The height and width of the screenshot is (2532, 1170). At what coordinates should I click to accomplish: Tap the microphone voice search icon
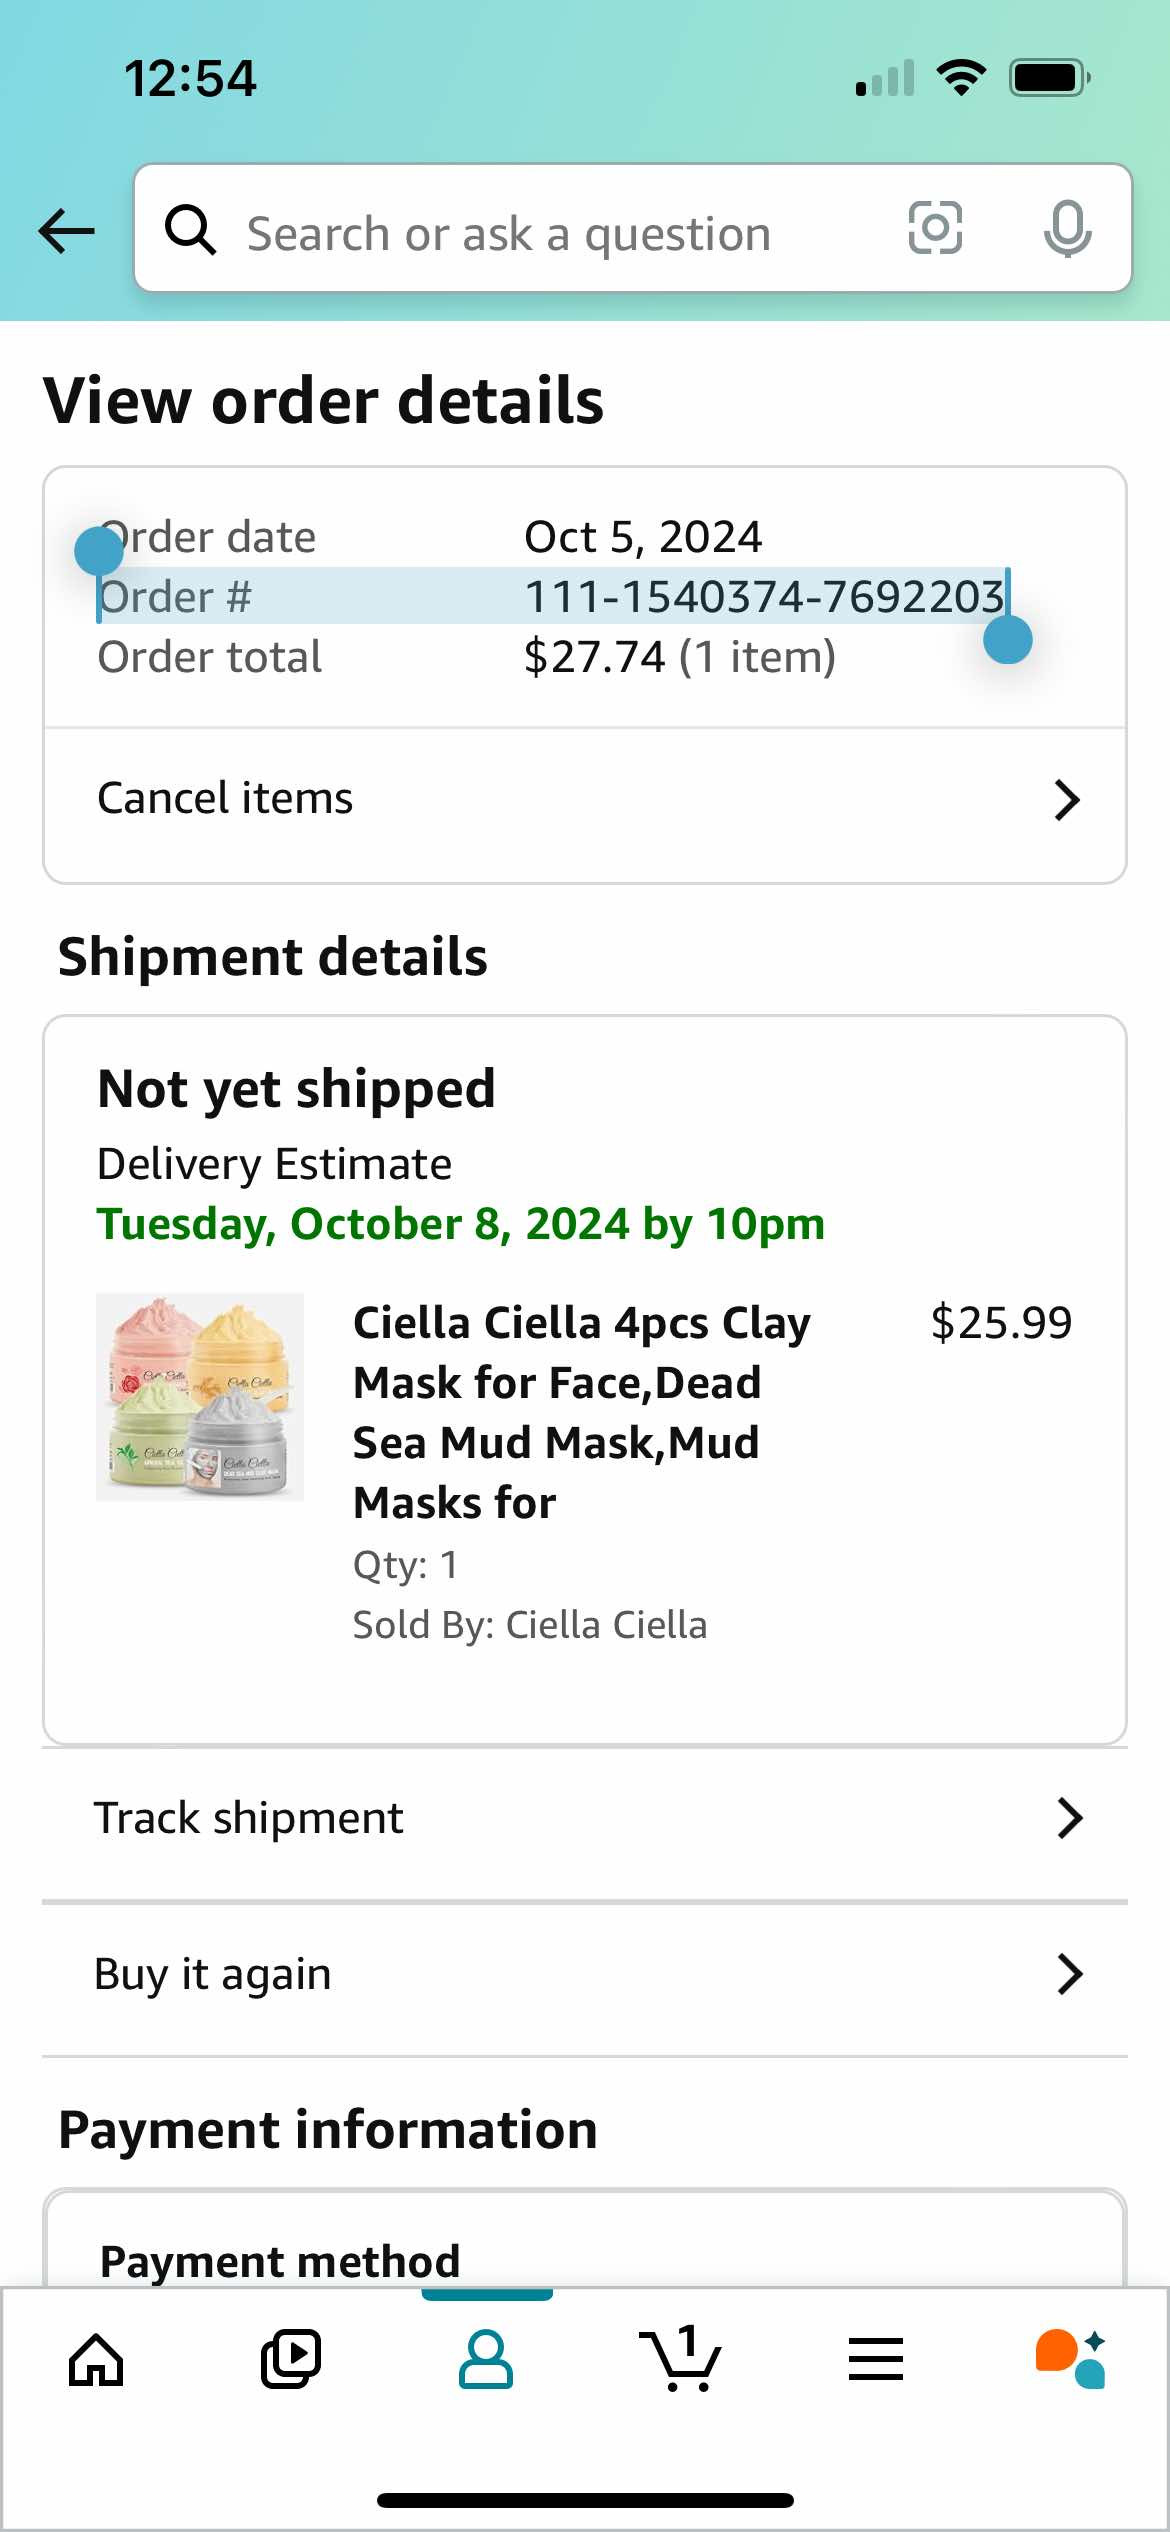[x=1067, y=229]
